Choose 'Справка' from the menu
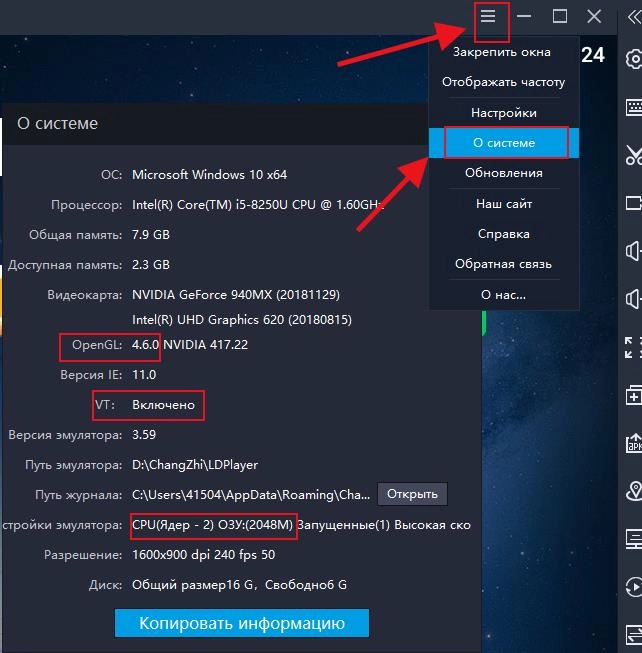Screen dimensions: 642x653 pyautogui.click(x=503, y=234)
